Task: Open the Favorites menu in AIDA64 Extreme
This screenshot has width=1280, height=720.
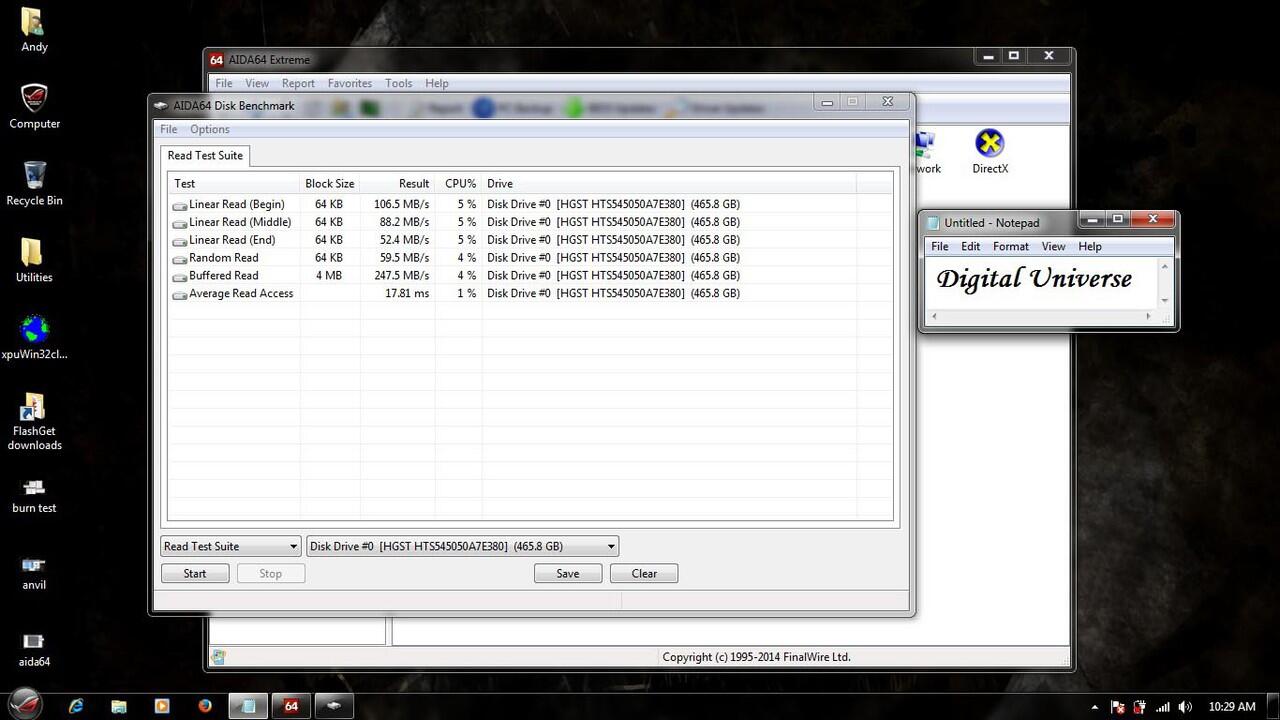Action: click(x=350, y=83)
